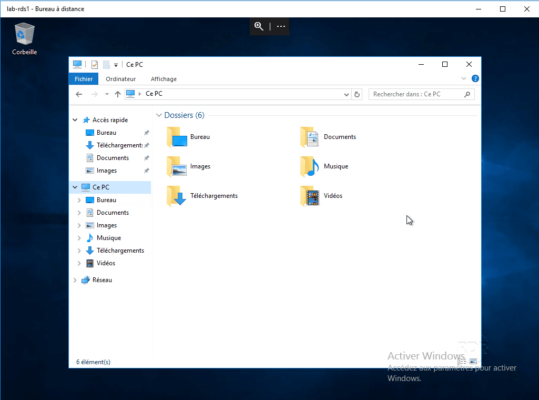Open the Ordinateur ribbon tab
The image size is (539, 400).
click(121, 79)
